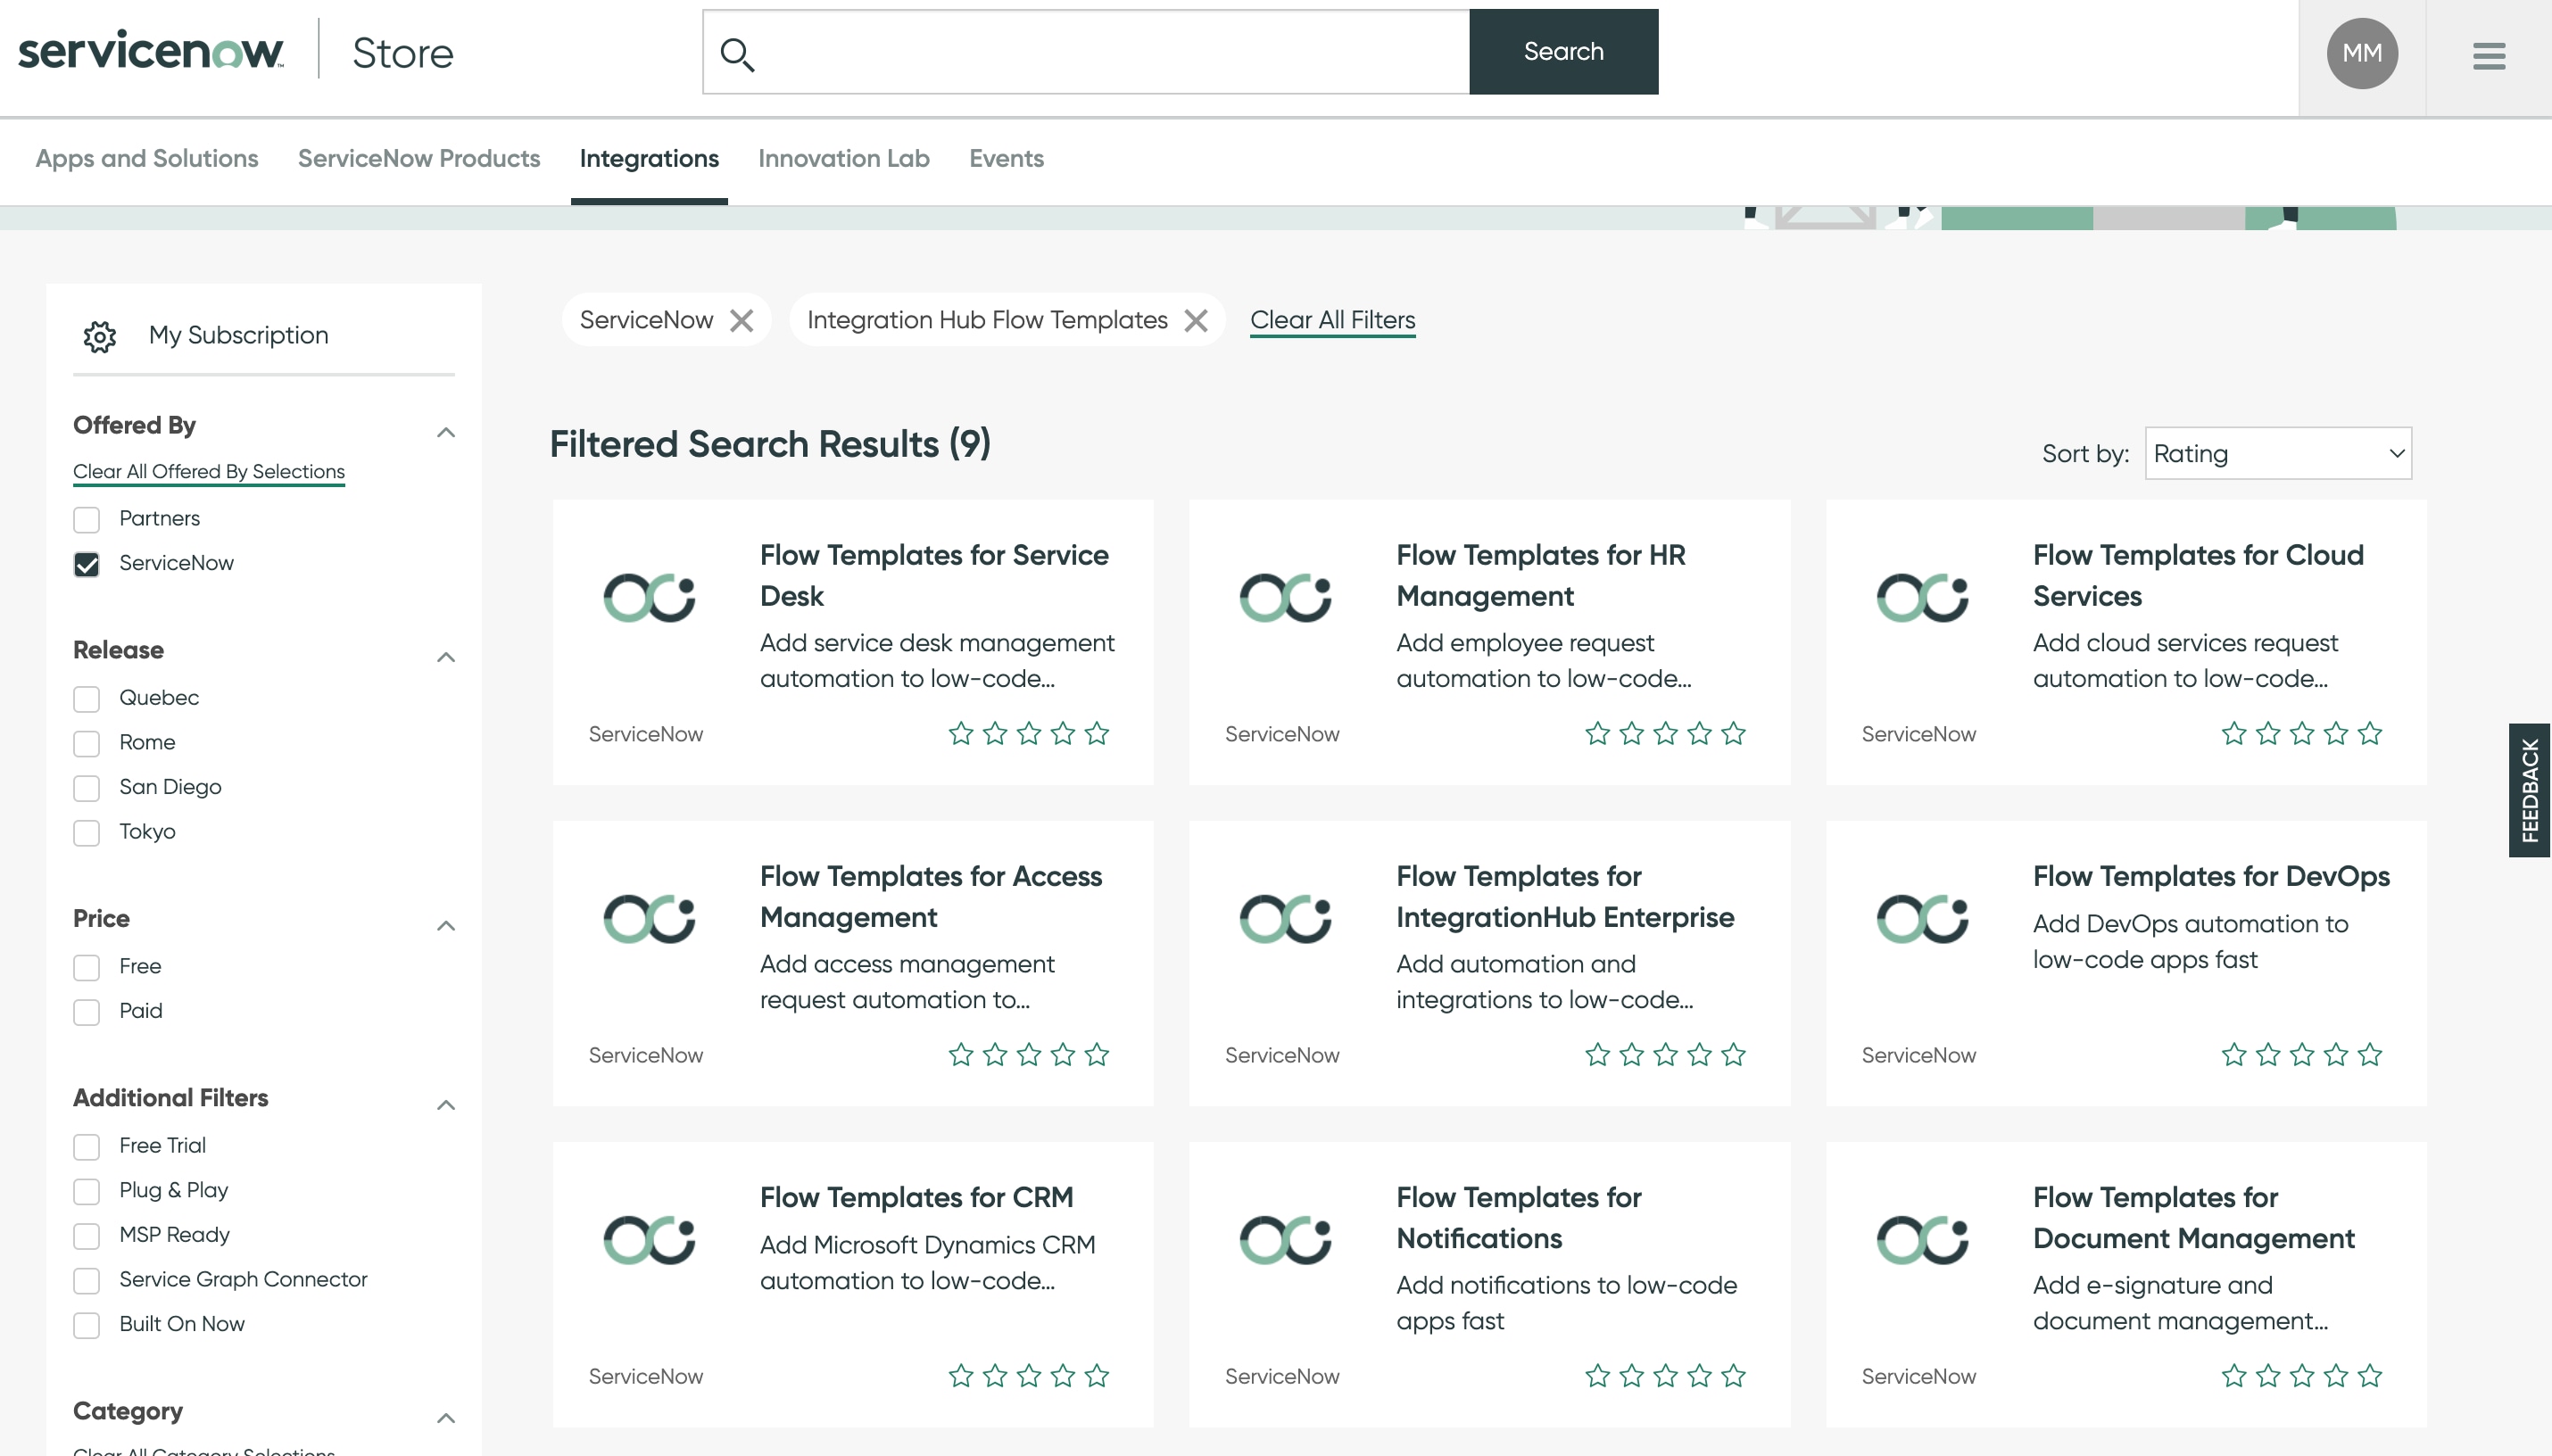Click the ServiceNow logo
Viewport: 2552px width, 1456px height.
pos(151,49)
